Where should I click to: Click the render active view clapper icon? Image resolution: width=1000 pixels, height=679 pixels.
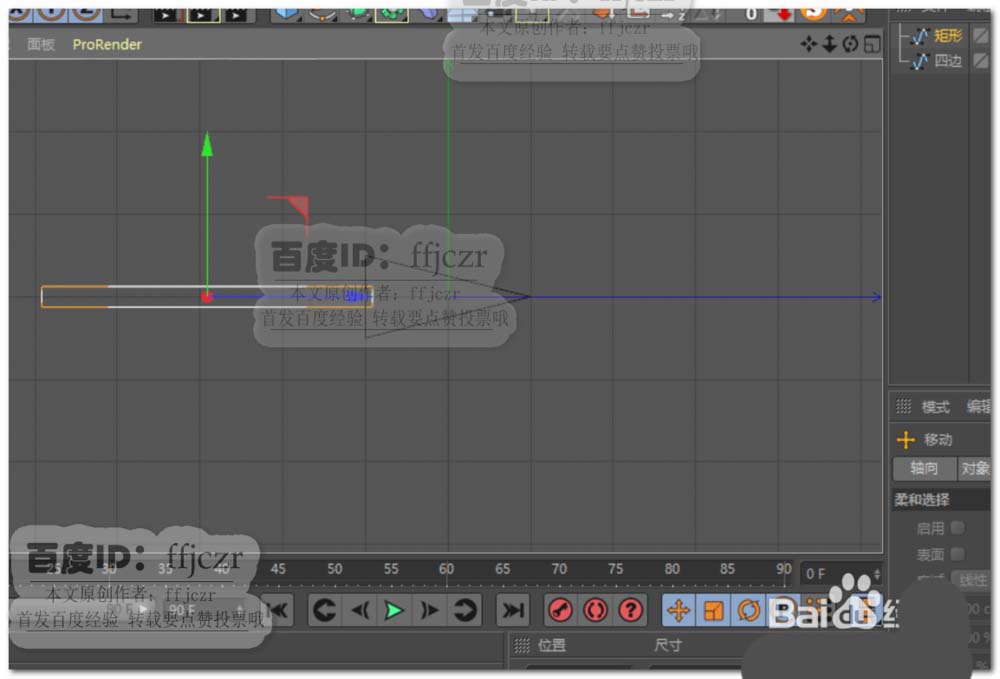(166, 15)
